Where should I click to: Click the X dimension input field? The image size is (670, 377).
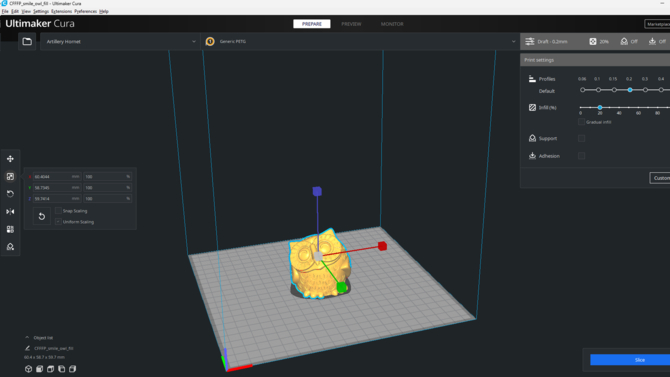pos(57,177)
